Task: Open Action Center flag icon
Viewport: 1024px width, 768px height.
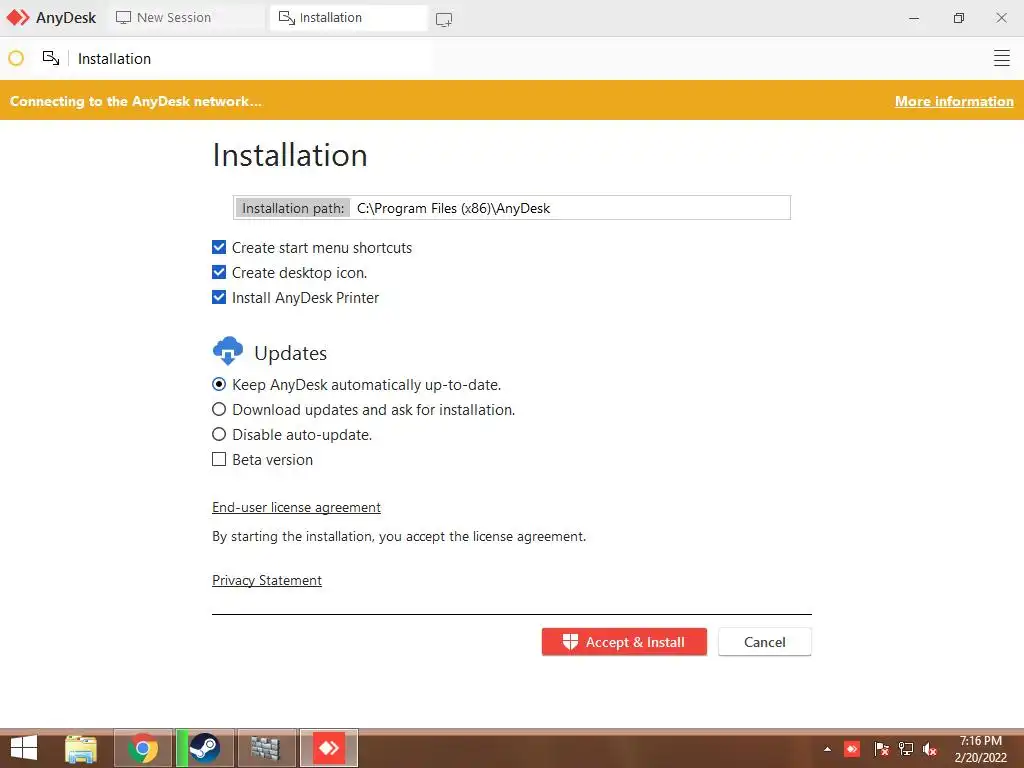Action: pyautogui.click(x=881, y=749)
